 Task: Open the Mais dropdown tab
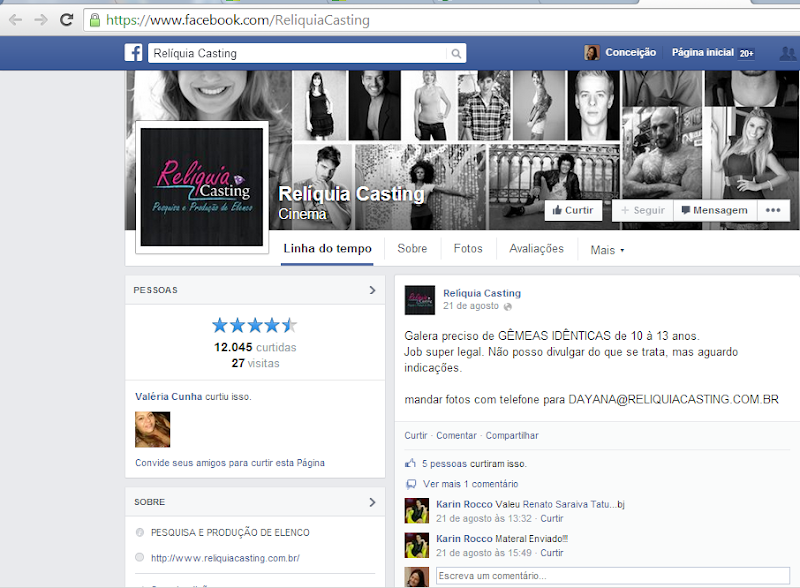tap(607, 250)
